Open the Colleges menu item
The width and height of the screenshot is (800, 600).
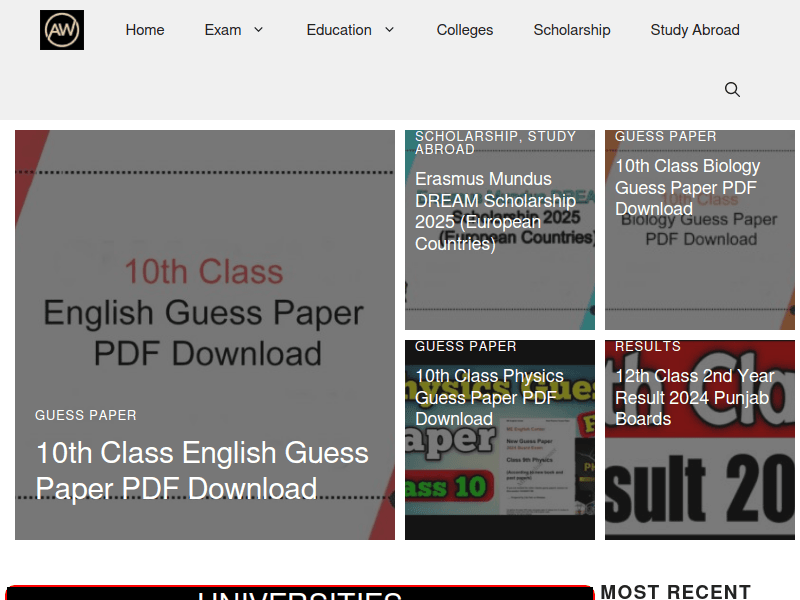465,30
